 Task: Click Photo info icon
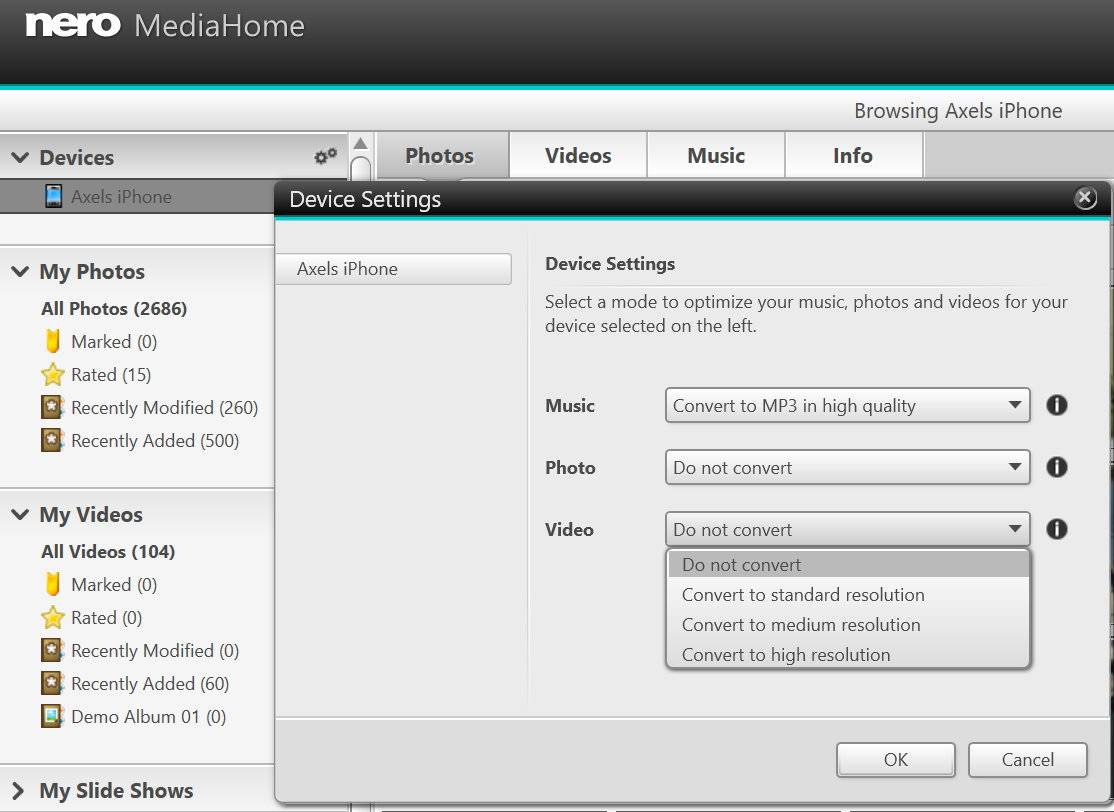[1056, 467]
